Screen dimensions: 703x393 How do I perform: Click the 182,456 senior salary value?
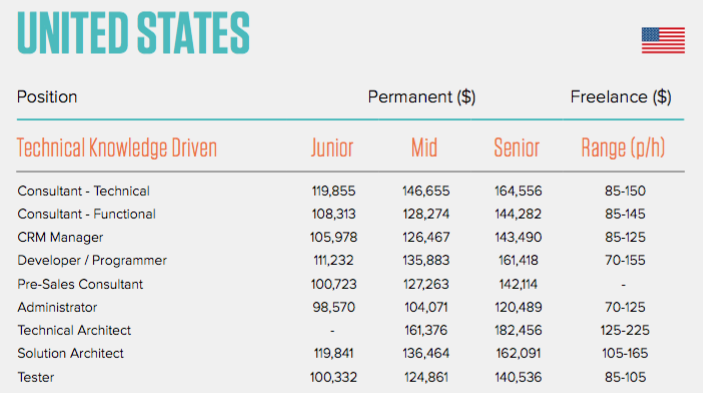click(518, 331)
